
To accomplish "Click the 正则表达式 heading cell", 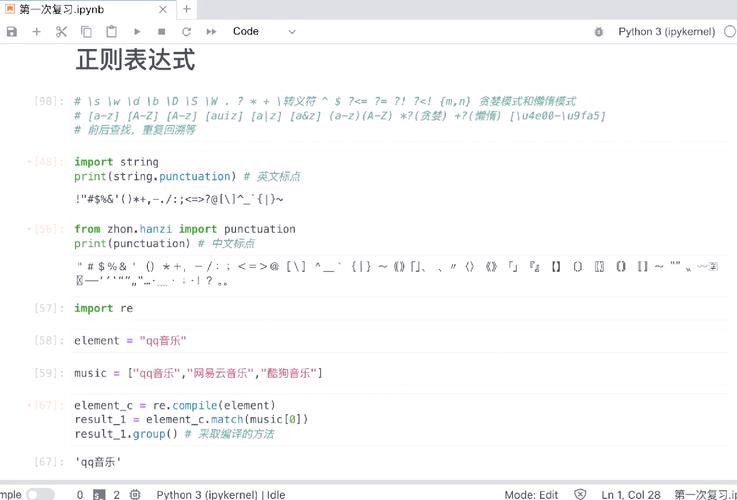I will click(135, 60).
